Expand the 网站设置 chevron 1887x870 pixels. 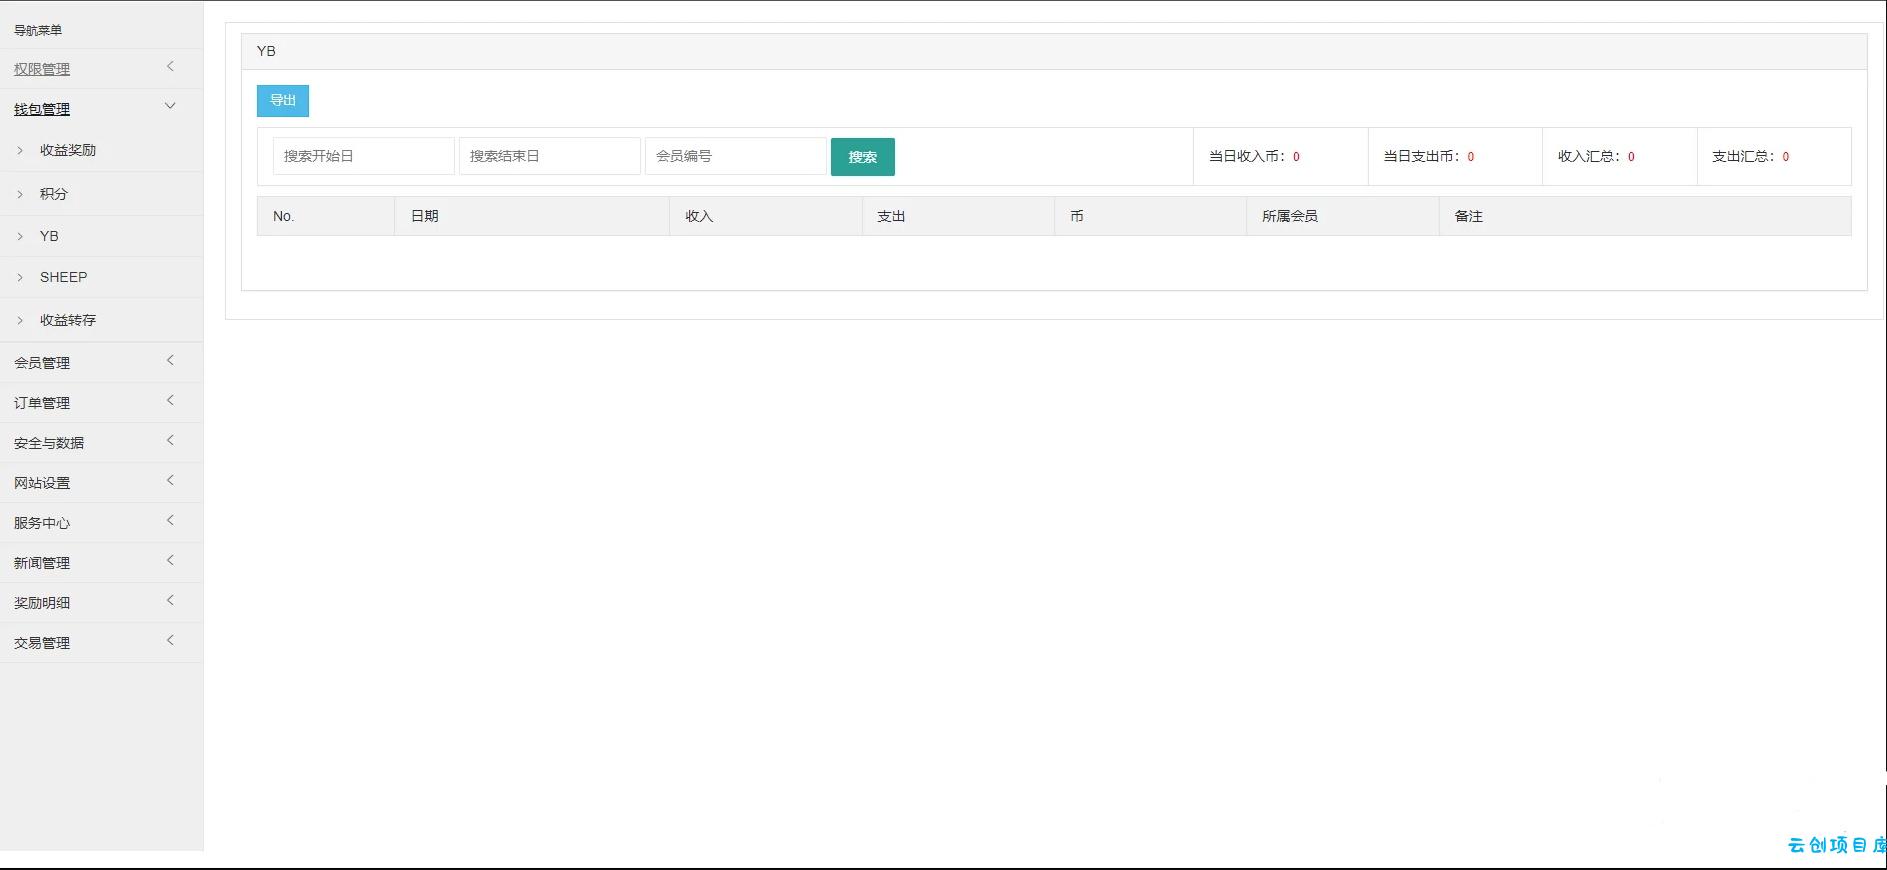point(170,480)
